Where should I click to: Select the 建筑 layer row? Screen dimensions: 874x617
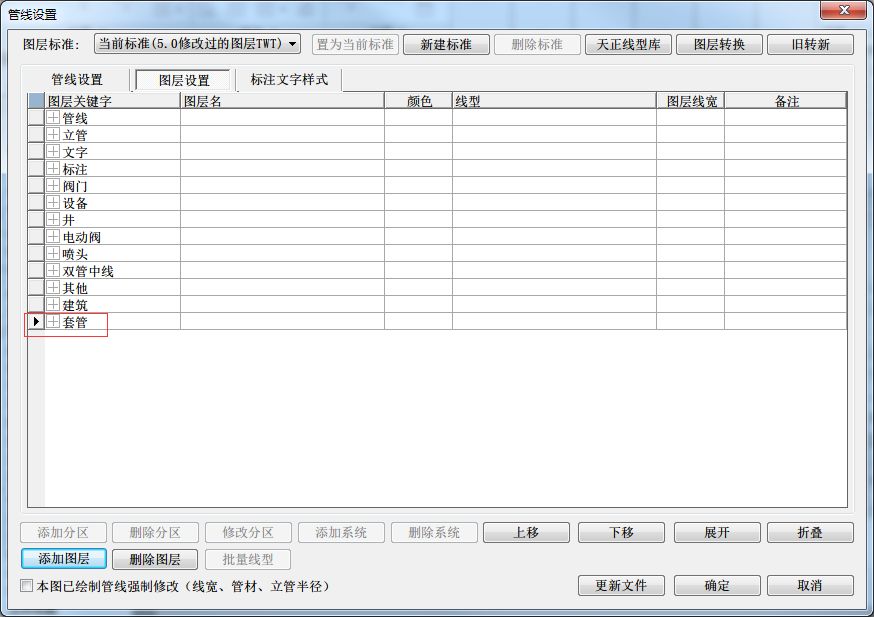click(x=80, y=306)
